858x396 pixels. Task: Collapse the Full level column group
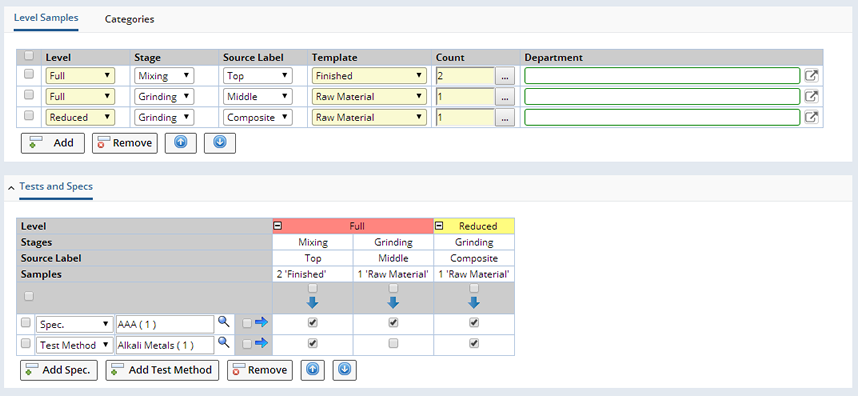pyautogui.click(x=277, y=226)
